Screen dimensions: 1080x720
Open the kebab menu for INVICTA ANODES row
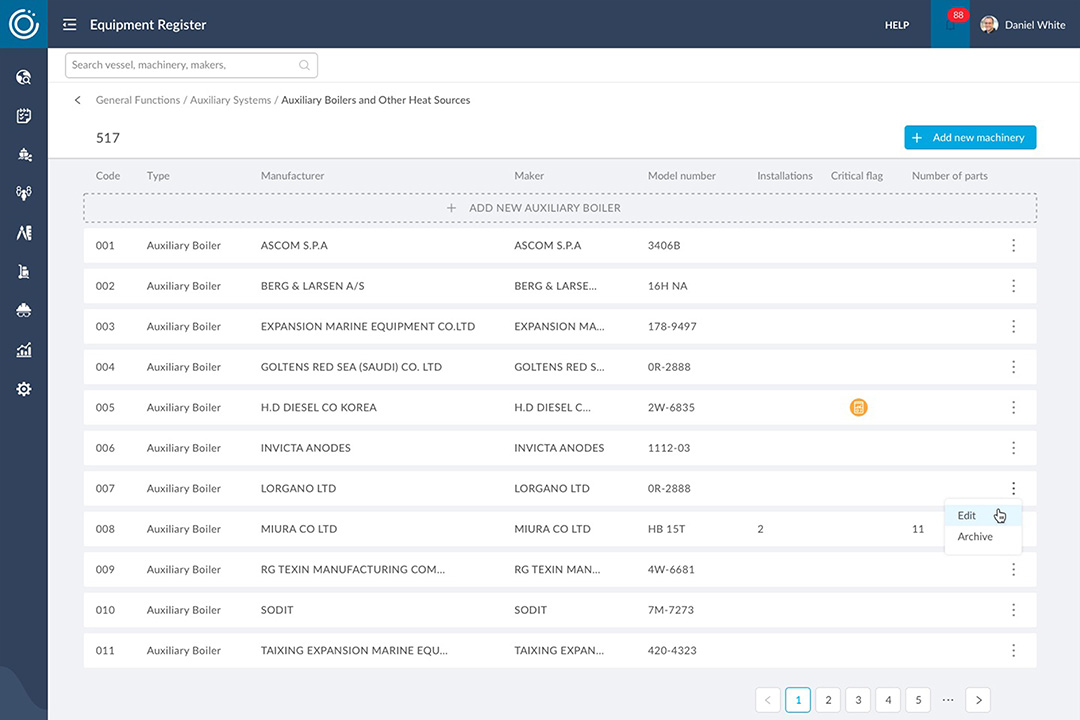point(1013,448)
